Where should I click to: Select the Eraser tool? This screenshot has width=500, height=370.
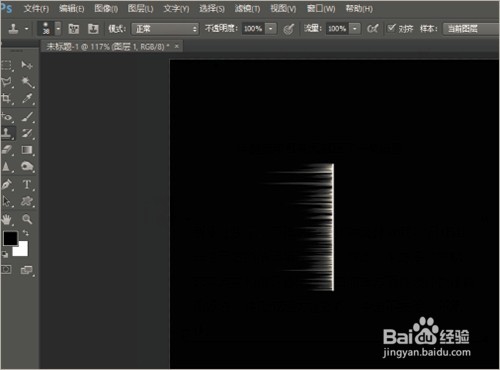[x=7, y=150]
